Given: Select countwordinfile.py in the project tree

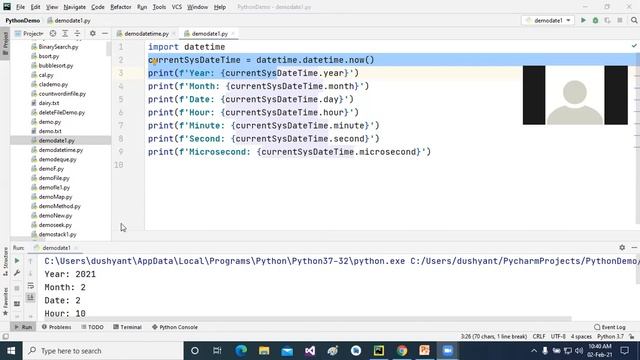Looking at the screenshot, I should click(62, 93).
